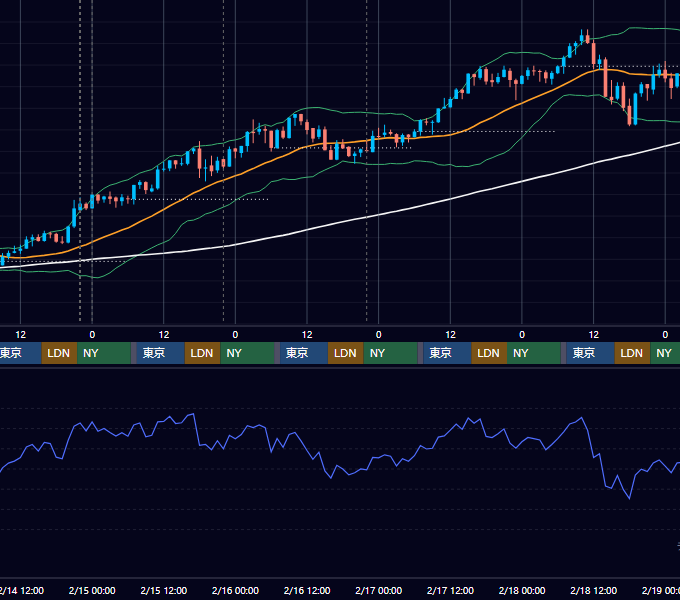Image resolution: width=680 pixels, height=600 pixels.
Task: Select the 東京 session label on 2/15
Action: coord(160,353)
